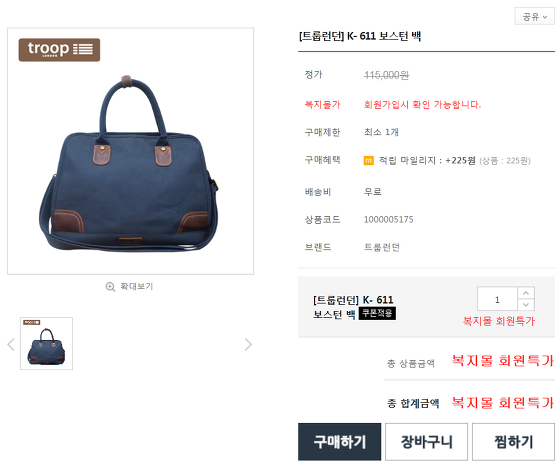
Task: Click the red 회원가입시 확인 가능합니다 text
Action: click(422, 105)
